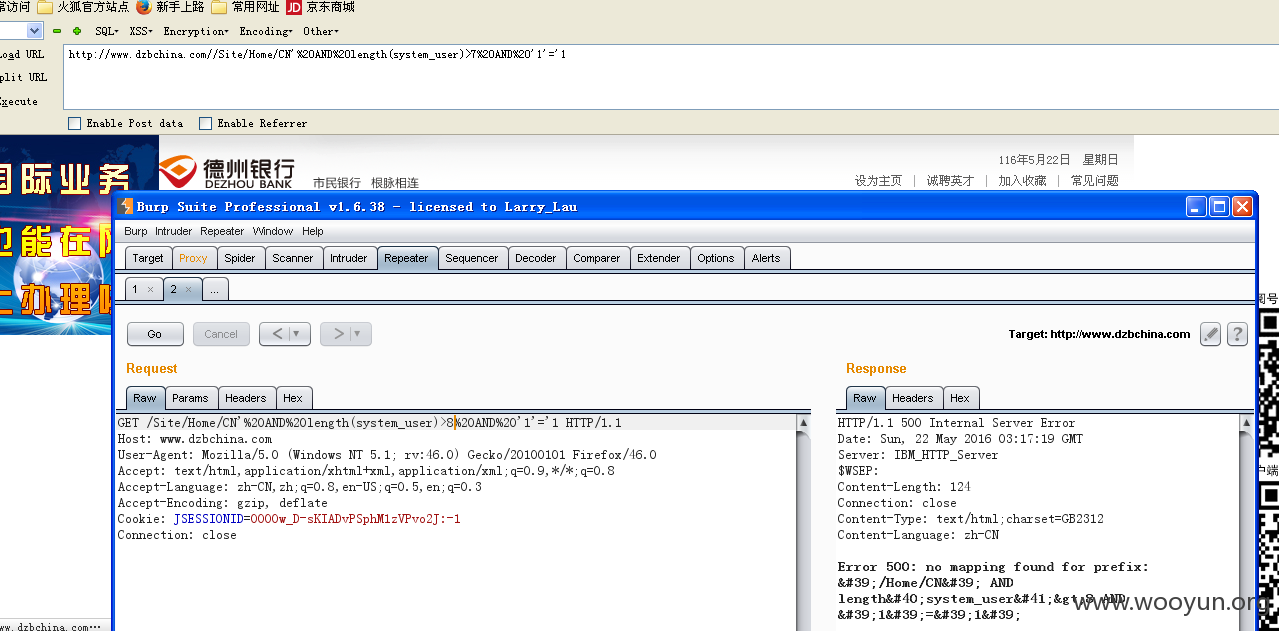The image size is (1279, 631).
Task: Close Repeater tab 2 with its x
Action: click(x=188, y=289)
